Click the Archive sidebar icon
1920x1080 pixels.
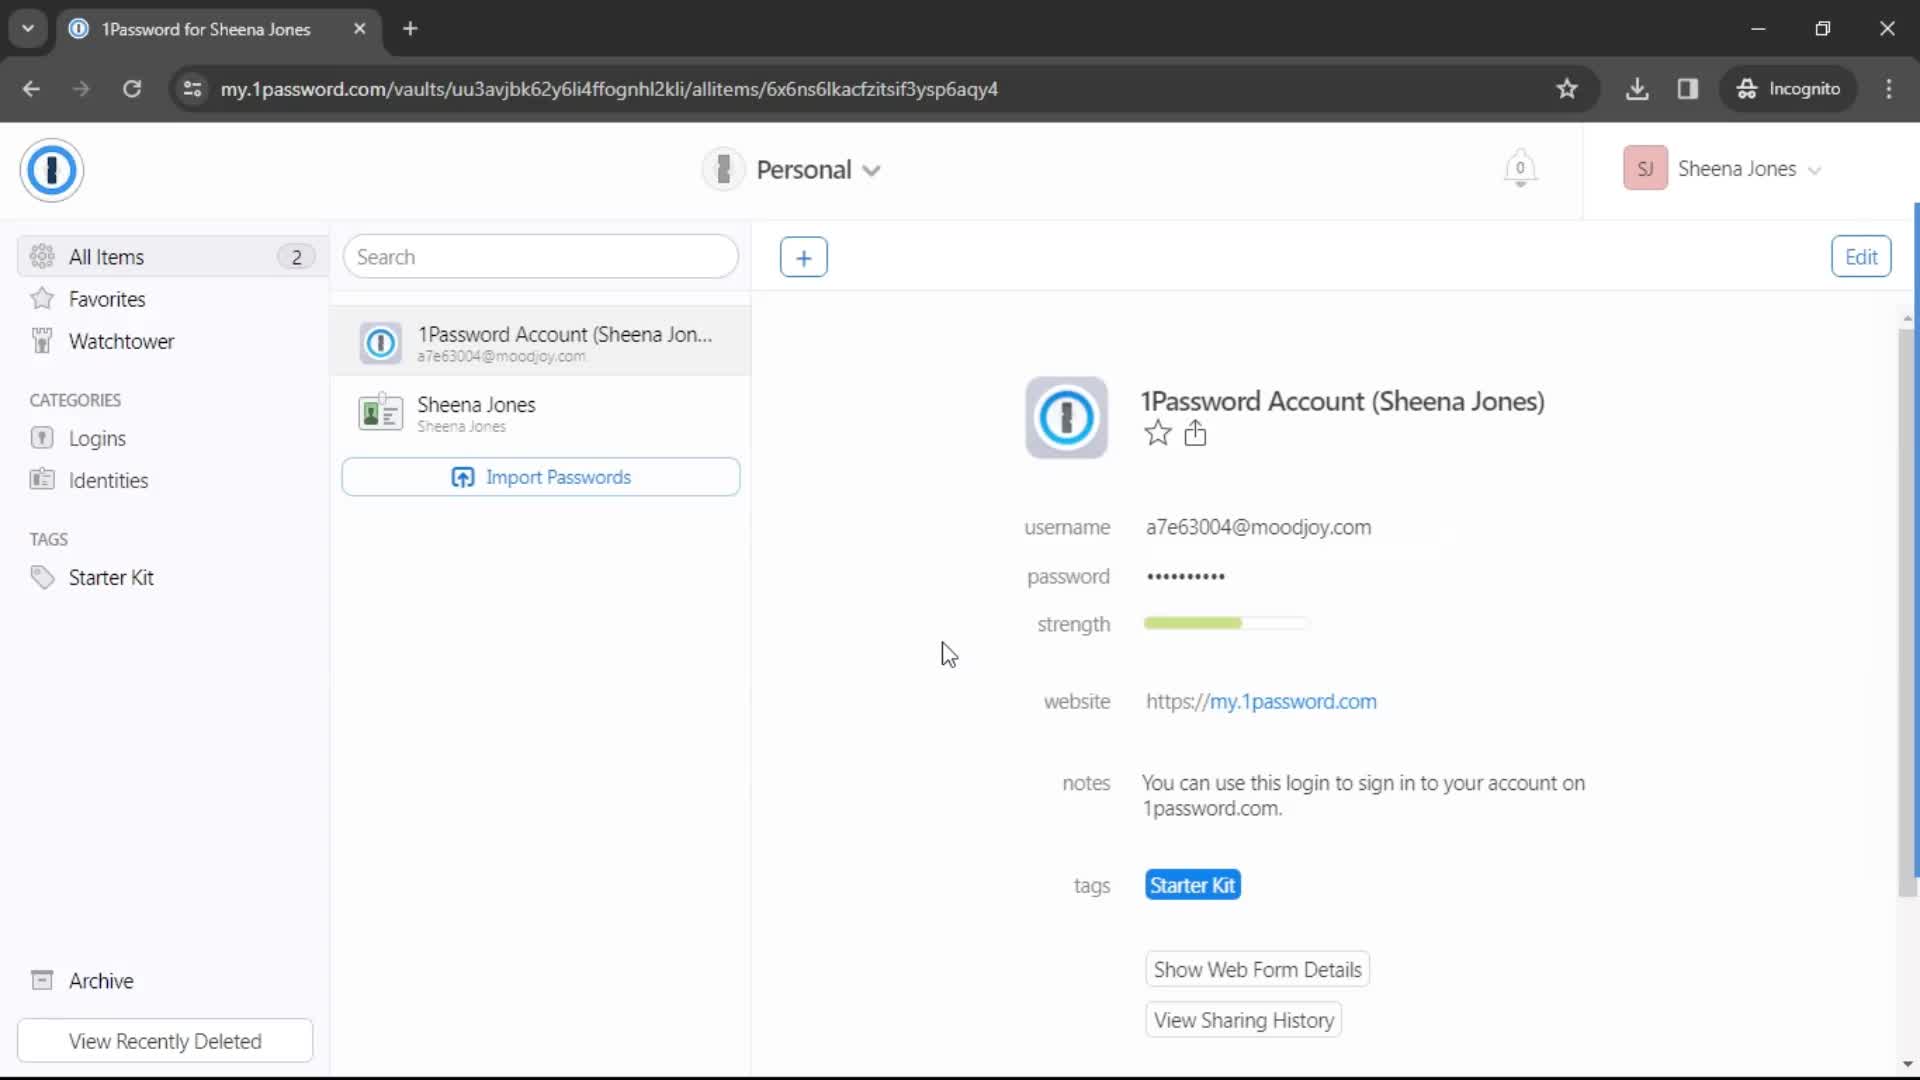pos(41,980)
